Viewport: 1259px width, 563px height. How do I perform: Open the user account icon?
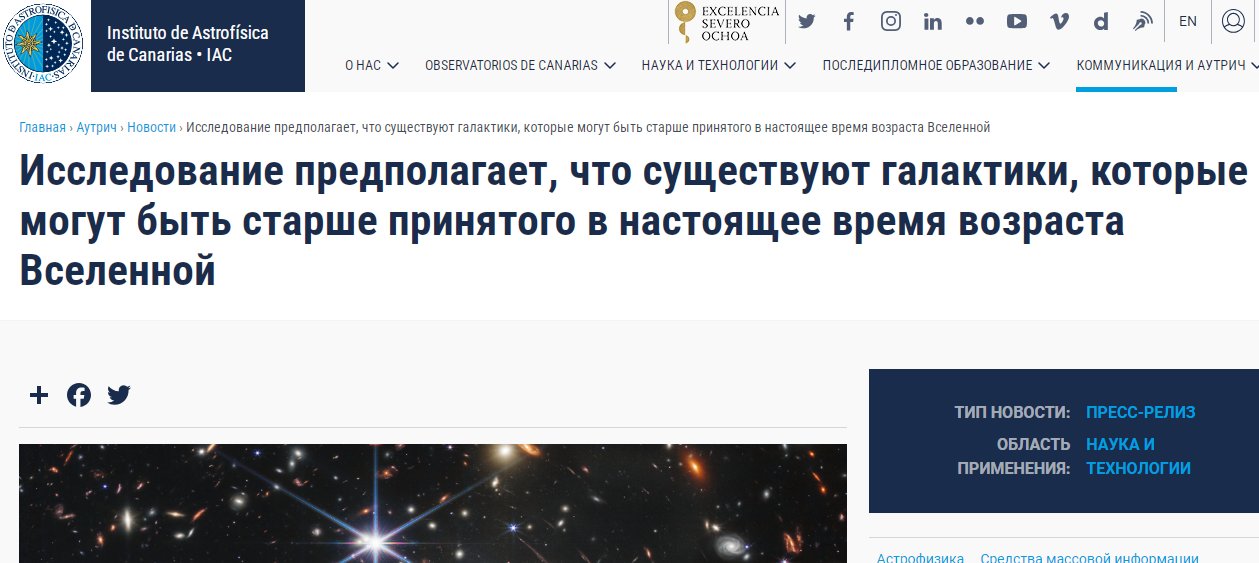[x=1233, y=21]
